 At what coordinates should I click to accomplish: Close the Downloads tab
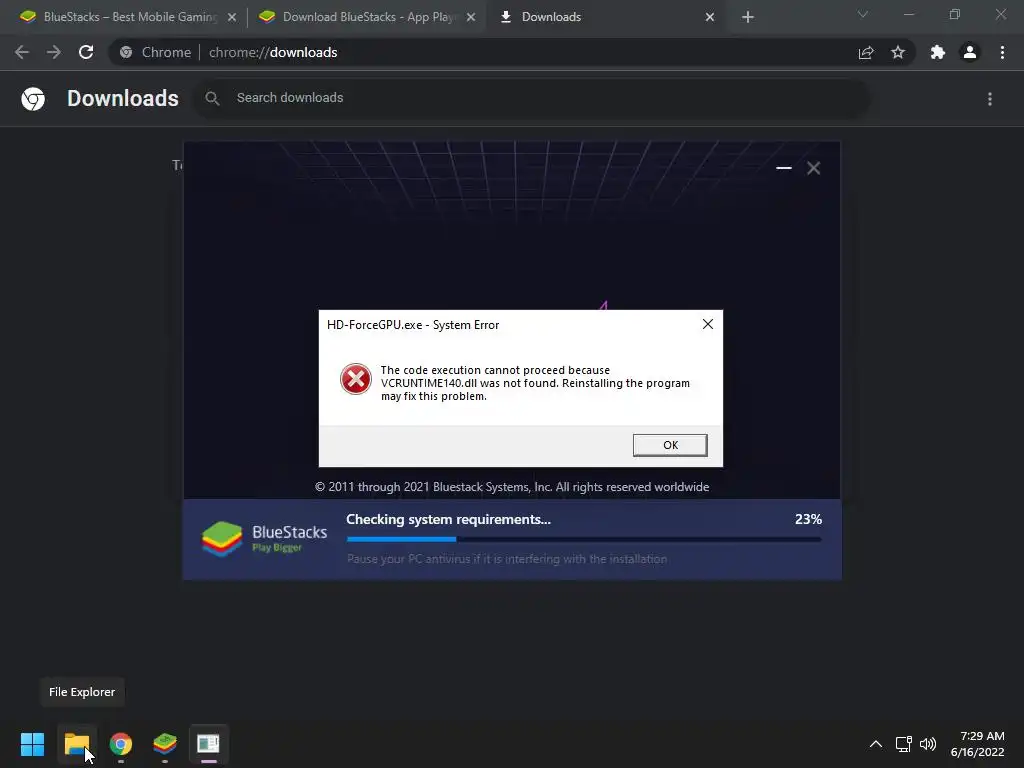[710, 18]
